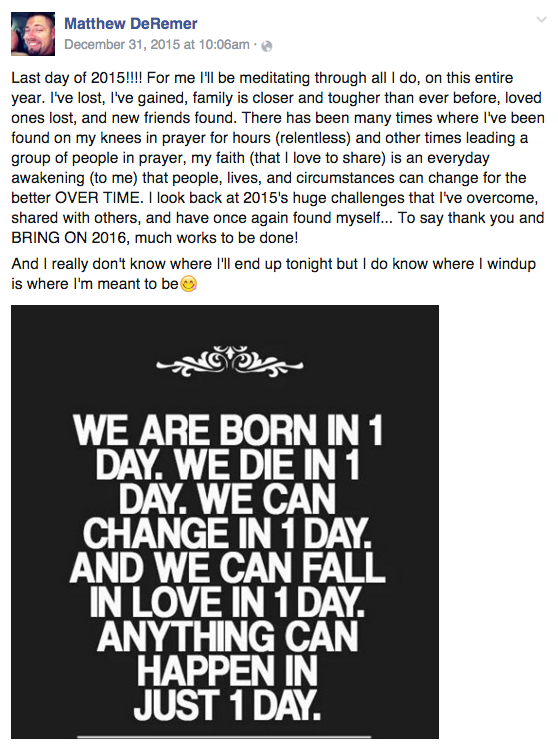558x749 pixels.
Task: Click the 'BRING ON 2016' phrase in post
Action: [x=69, y=237]
